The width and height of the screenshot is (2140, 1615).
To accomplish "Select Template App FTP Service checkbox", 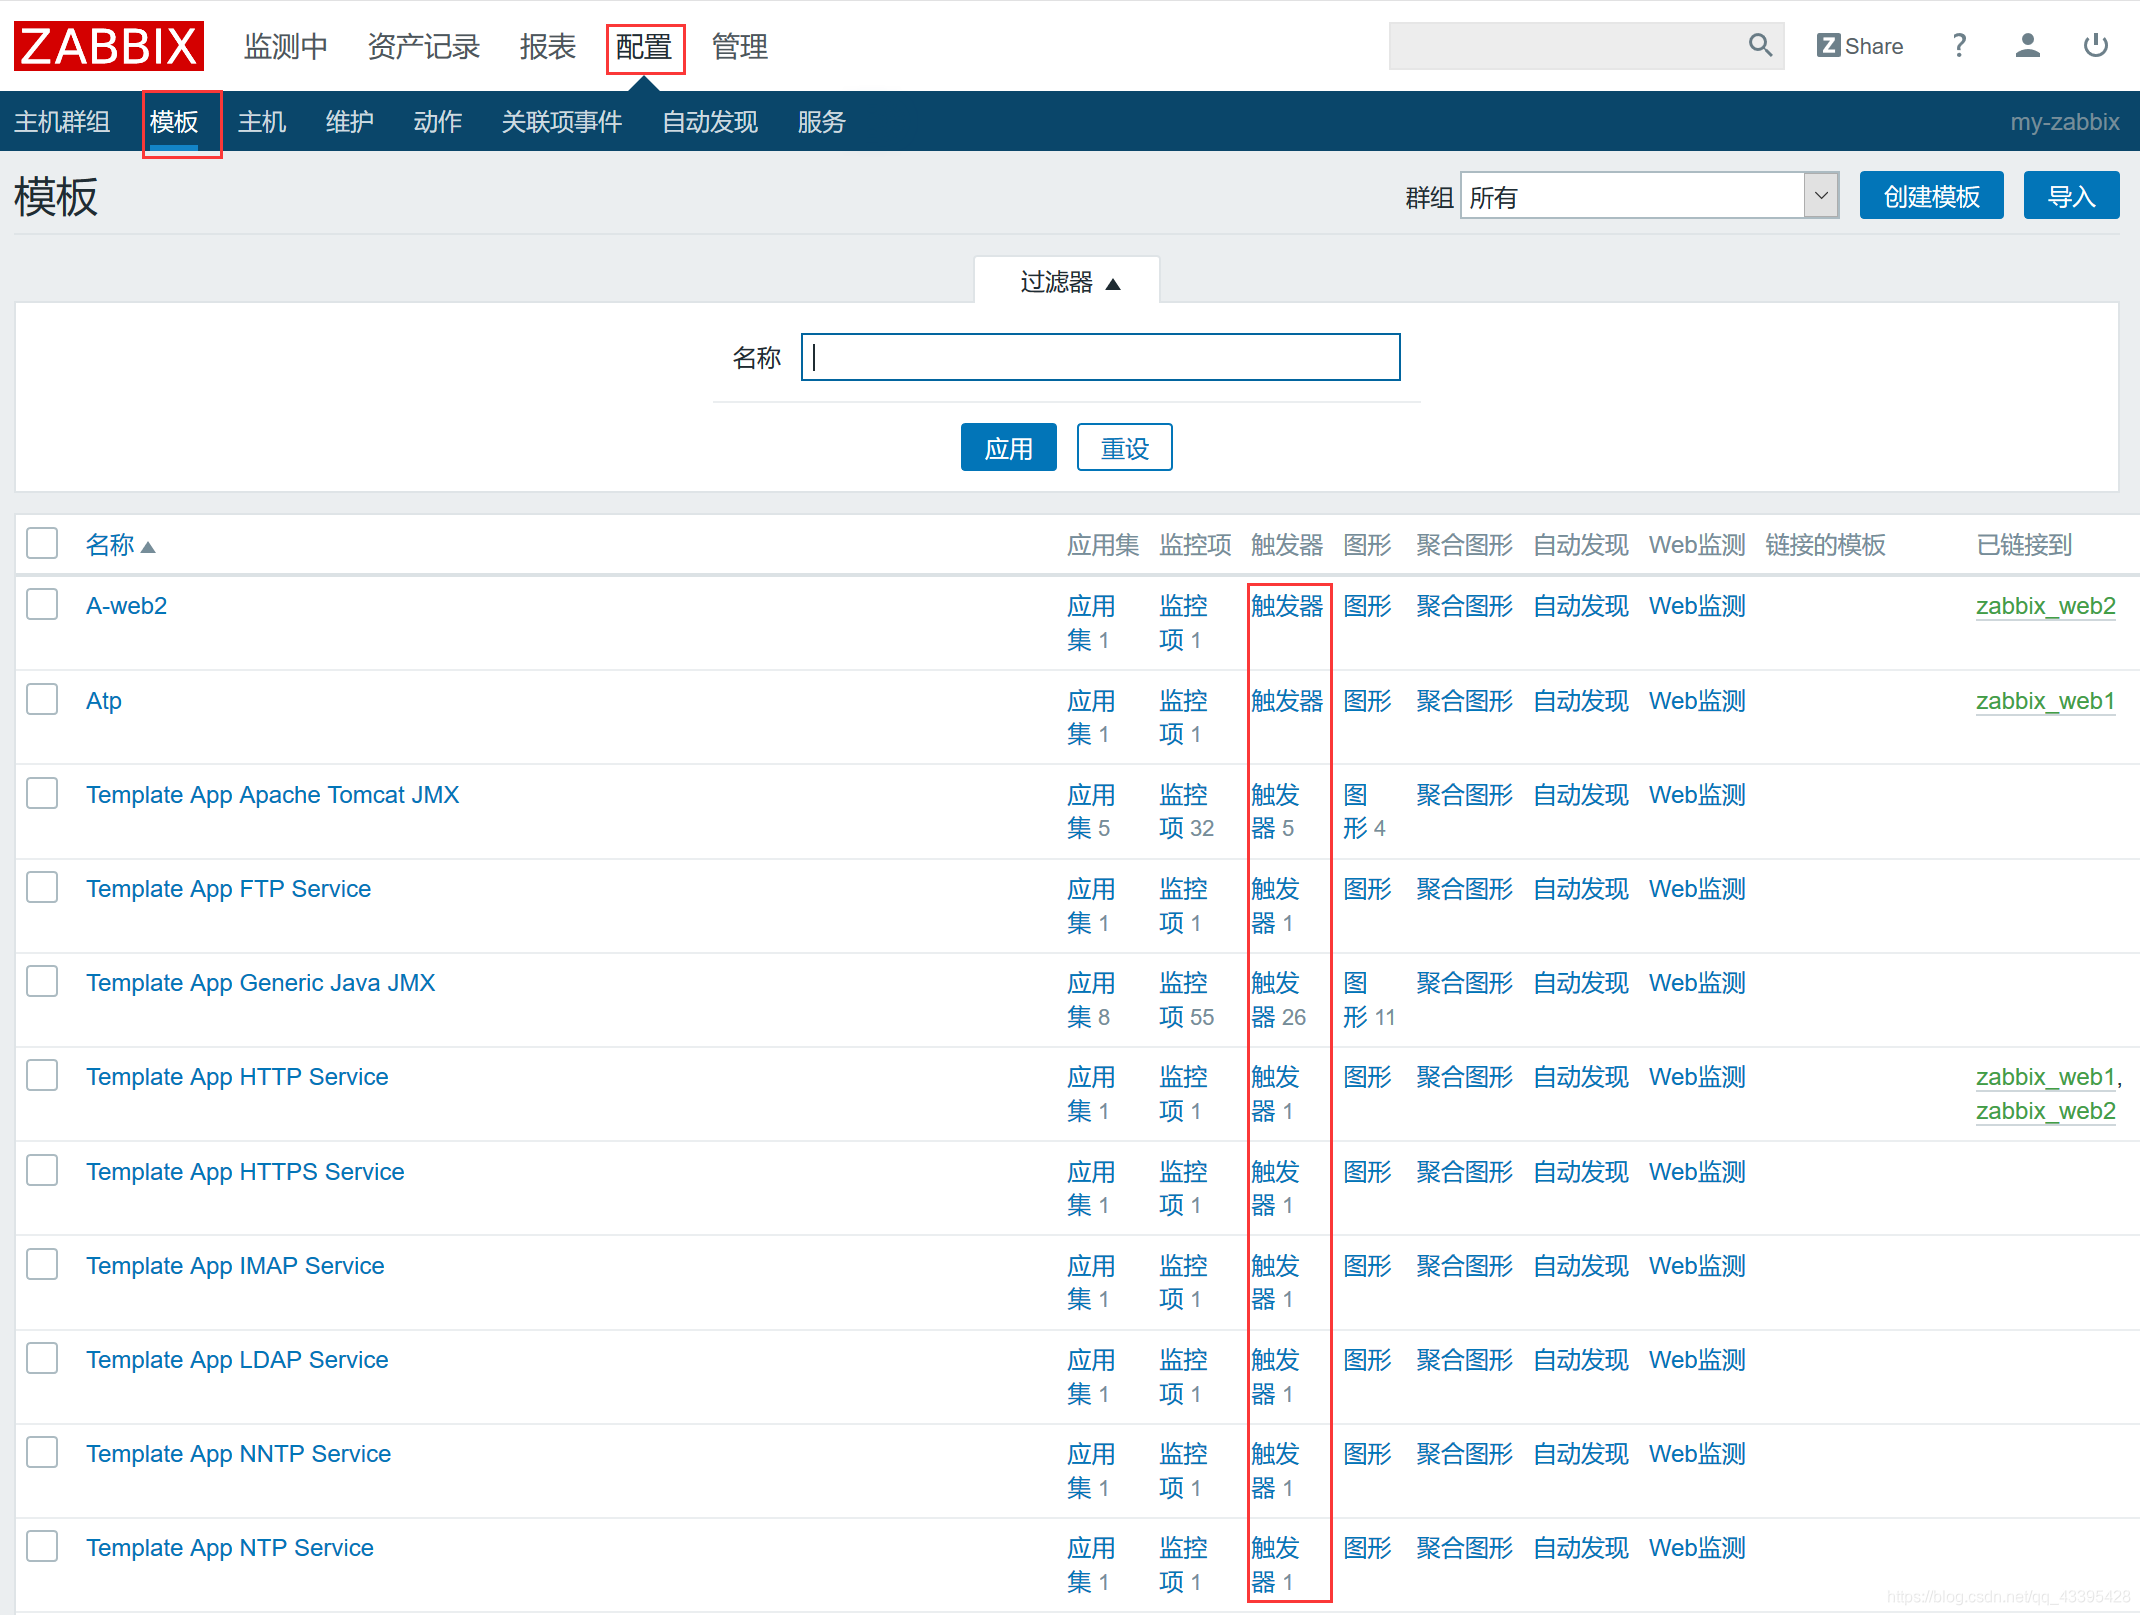I will pyautogui.click(x=42, y=887).
